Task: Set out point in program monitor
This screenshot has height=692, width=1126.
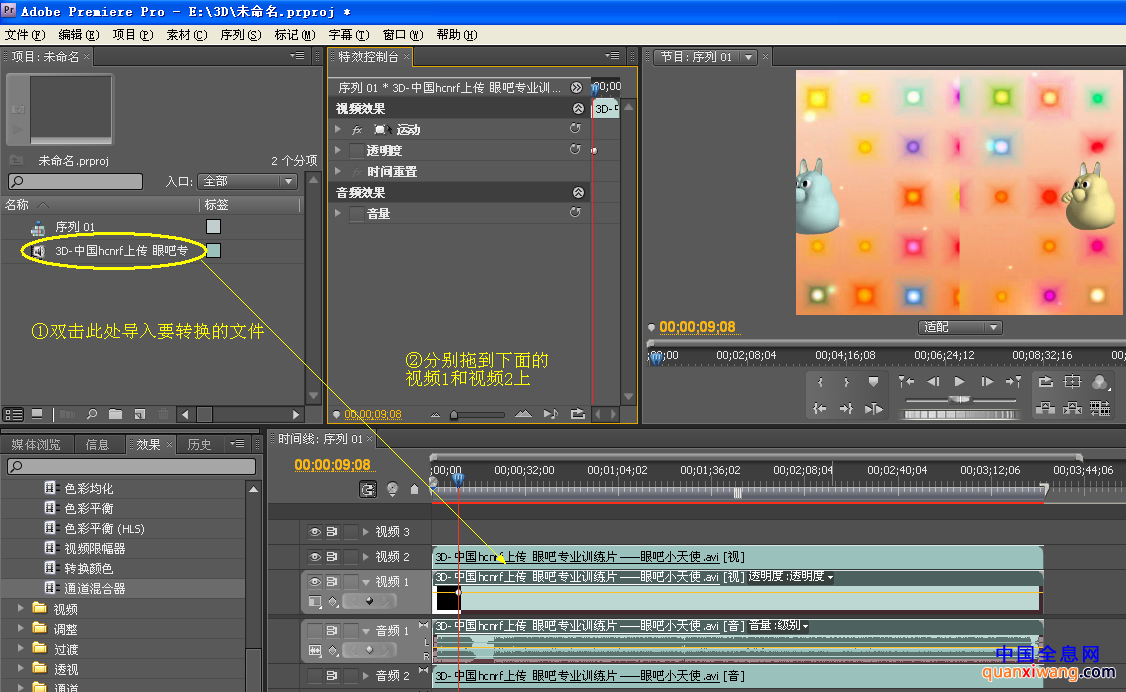Action: click(x=847, y=382)
